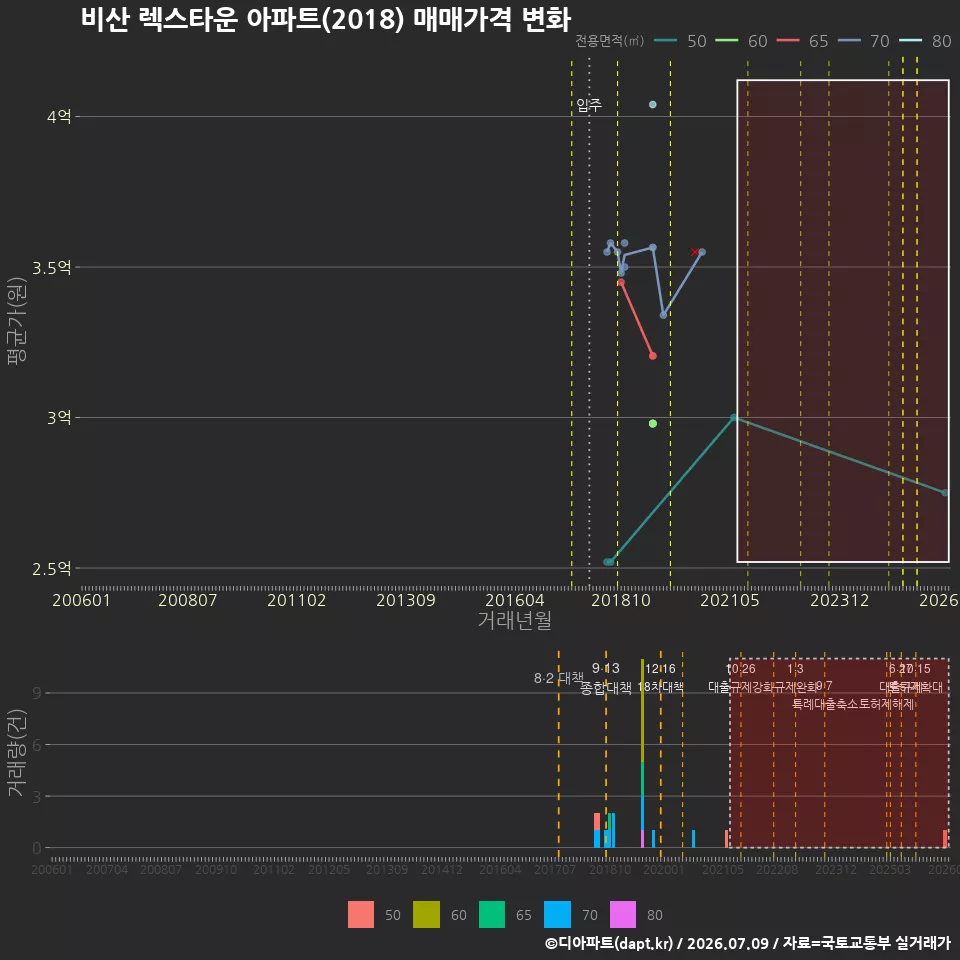This screenshot has height=960, width=960.
Task: Click the 3억 y-axis label
Action: pos(59,418)
